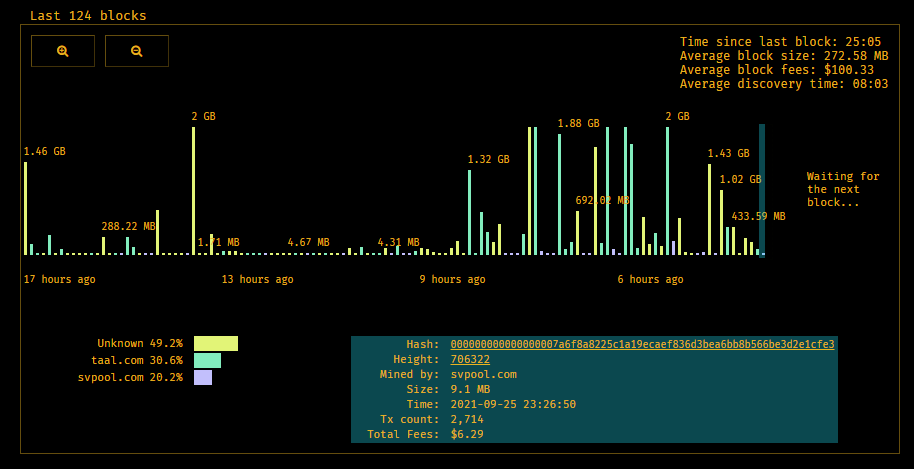Screen dimensions: 914x469
Task: Select the teal bar under the second 2 GB label
Action: [667, 191]
